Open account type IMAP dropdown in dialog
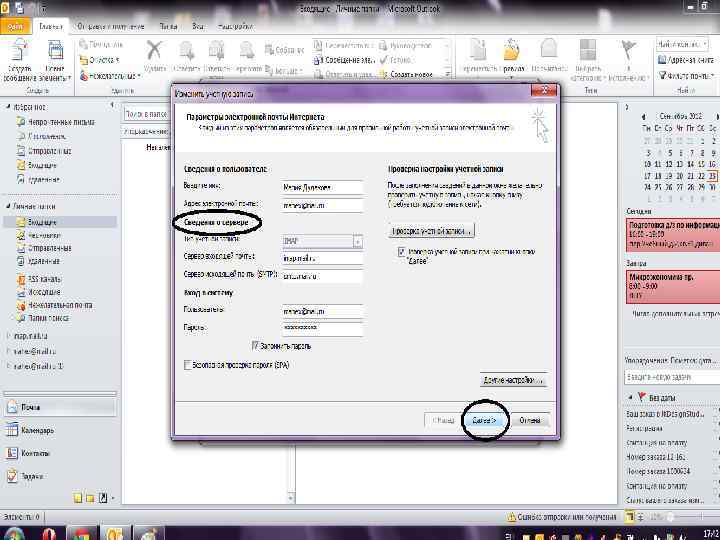This screenshot has height=540, width=720. tap(358, 241)
